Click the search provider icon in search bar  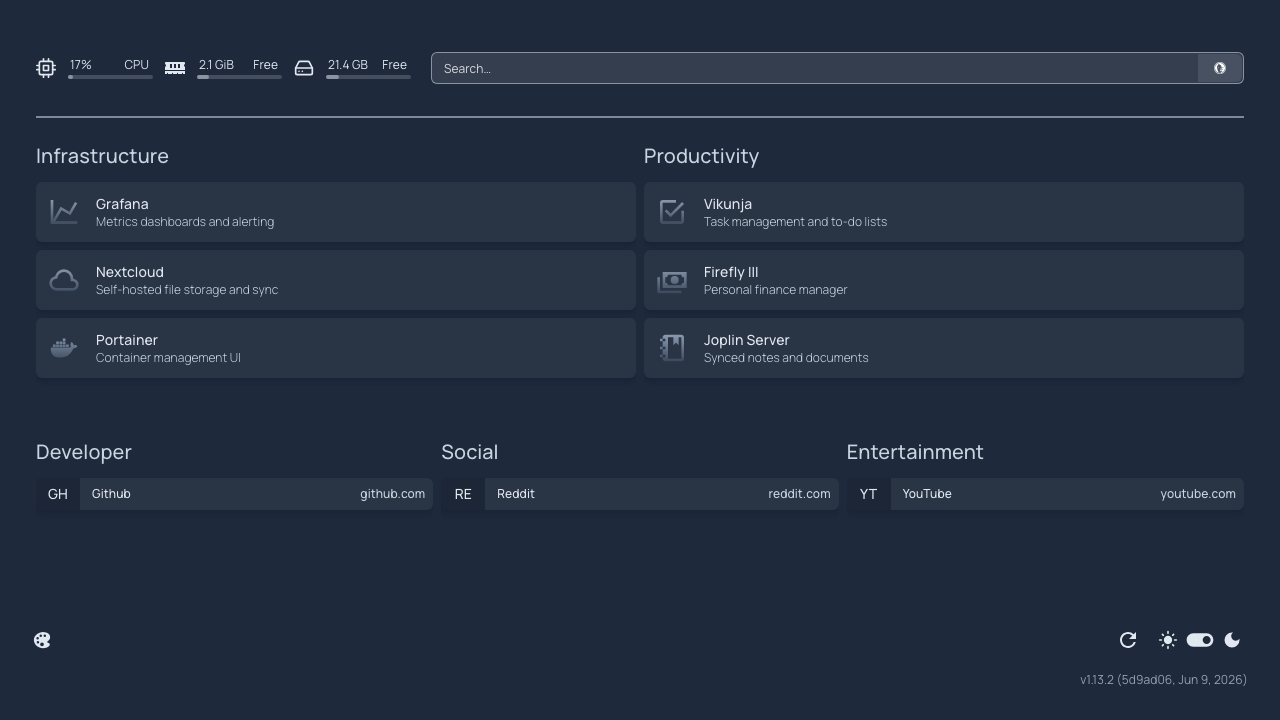(1220, 68)
